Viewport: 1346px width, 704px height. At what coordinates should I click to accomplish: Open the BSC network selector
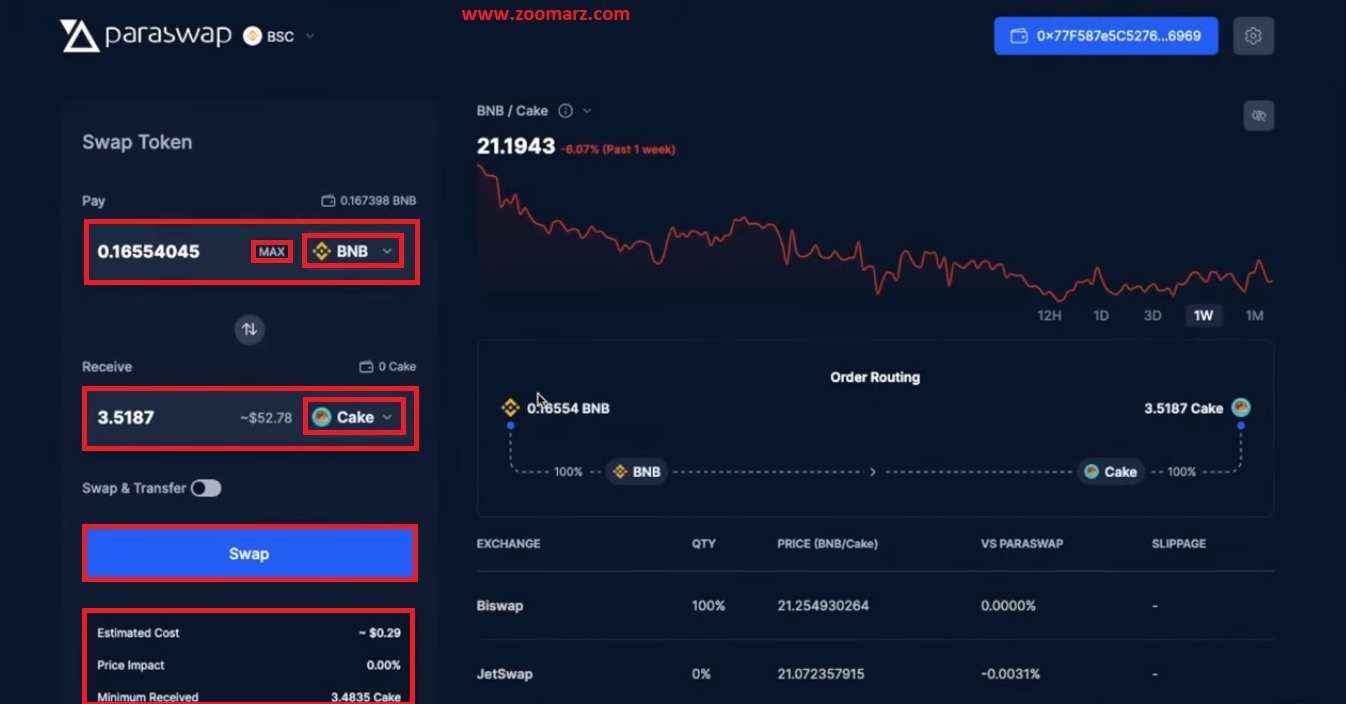(279, 36)
